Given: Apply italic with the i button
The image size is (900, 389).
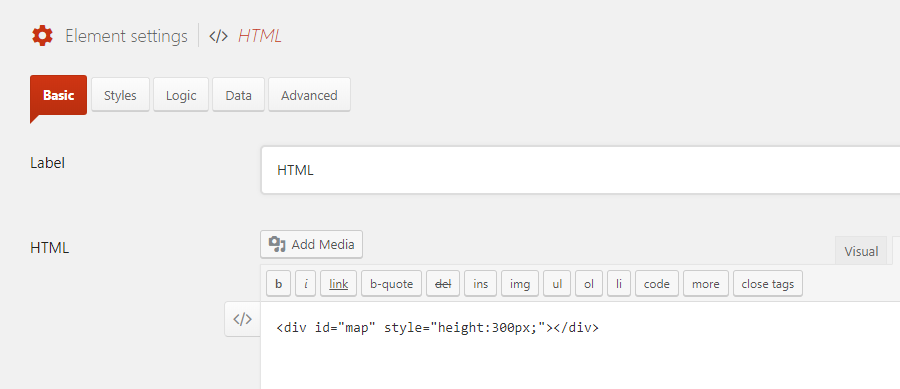Looking at the screenshot, I should [x=306, y=283].
